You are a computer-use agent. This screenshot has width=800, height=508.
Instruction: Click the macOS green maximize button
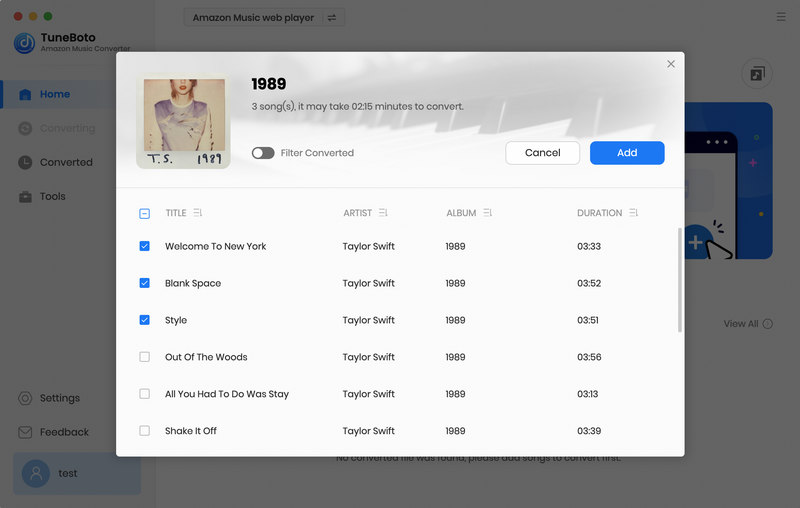pyautogui.click(x=48, y=16)
